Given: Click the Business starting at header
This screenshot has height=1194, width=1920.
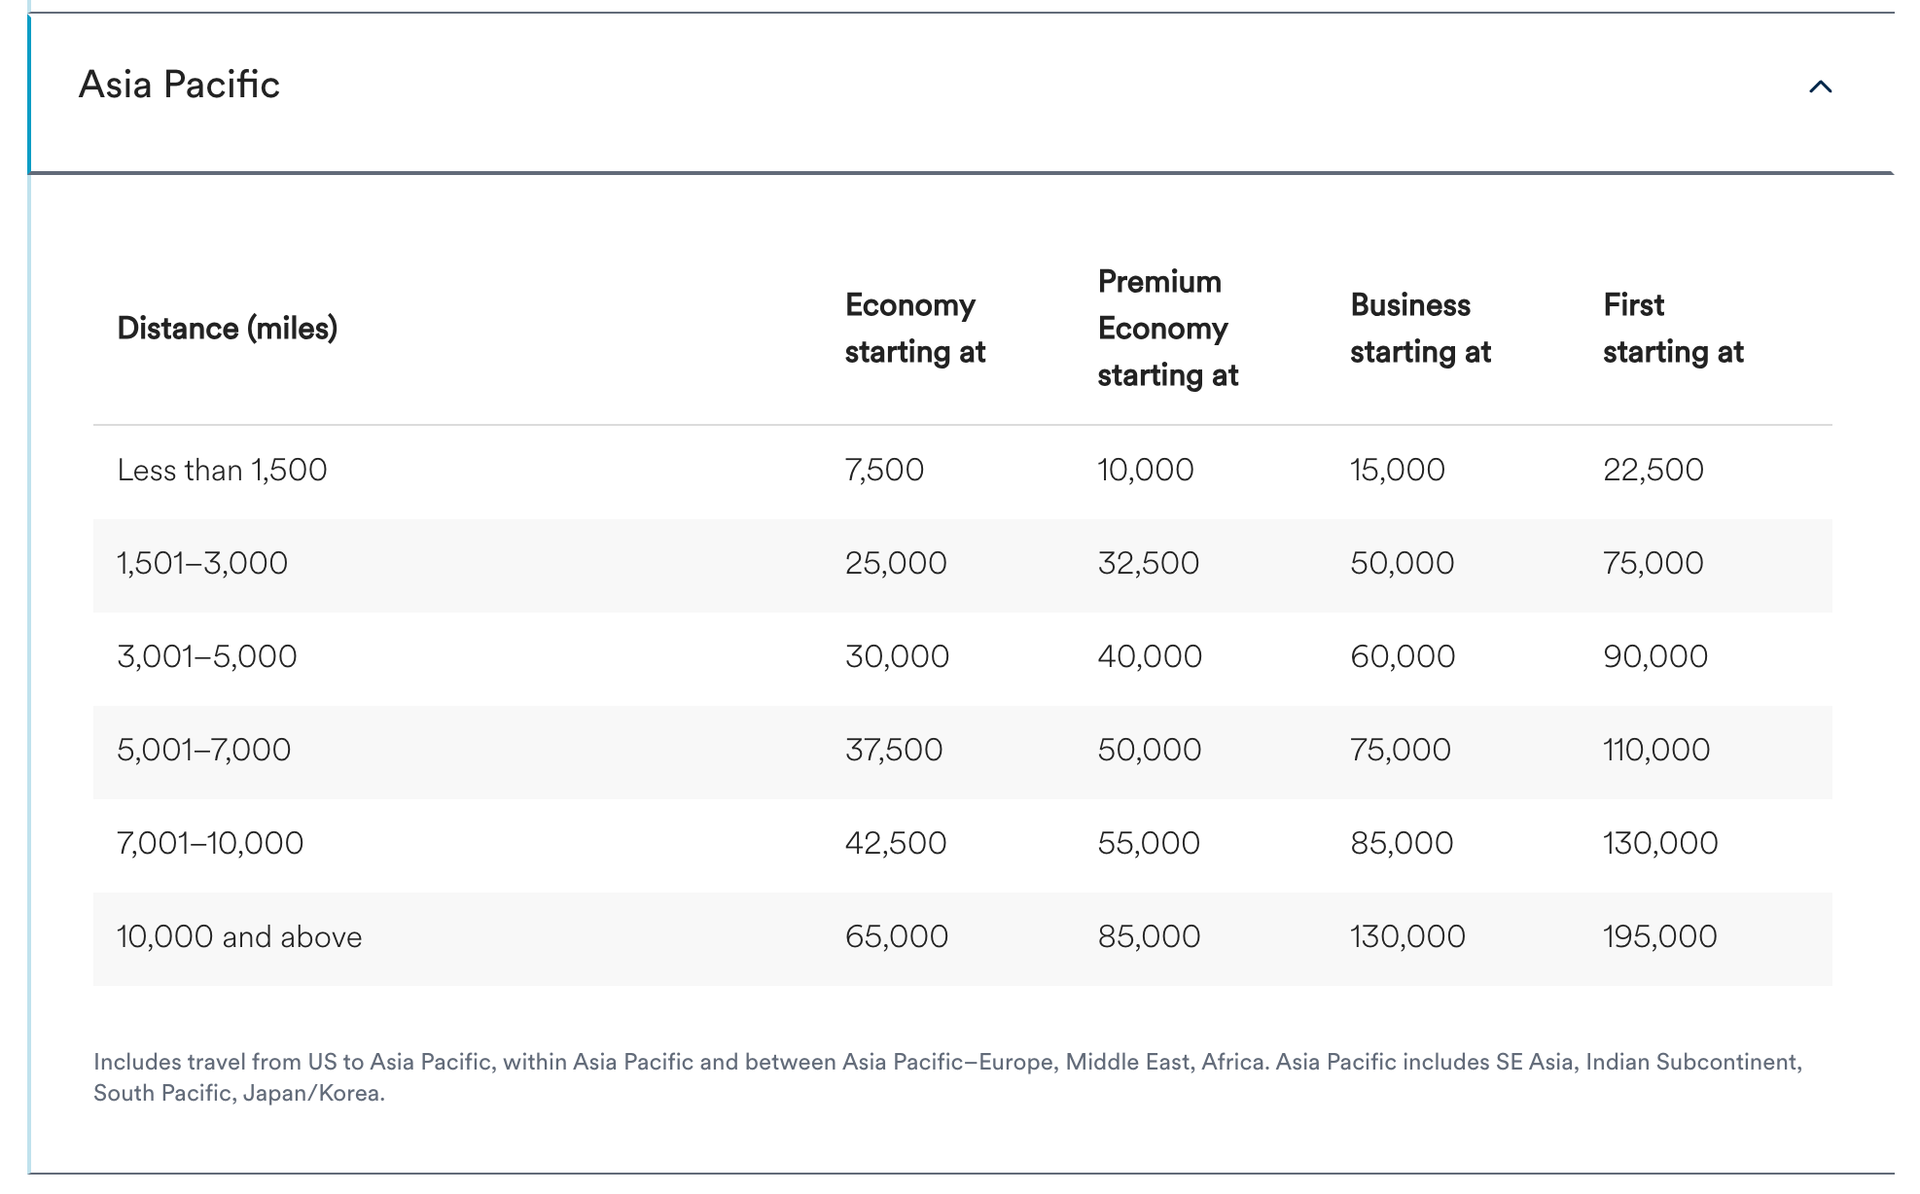Looking at the screenshot, I should tap(1421, 328).
